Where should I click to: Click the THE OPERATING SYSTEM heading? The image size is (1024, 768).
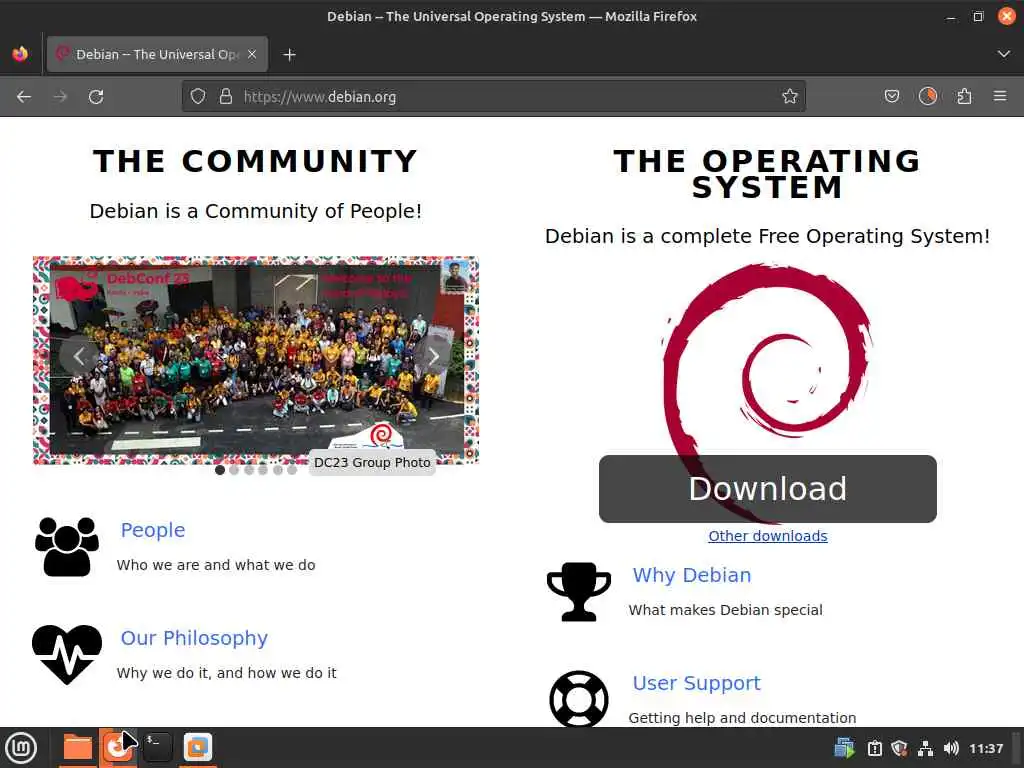767,174
